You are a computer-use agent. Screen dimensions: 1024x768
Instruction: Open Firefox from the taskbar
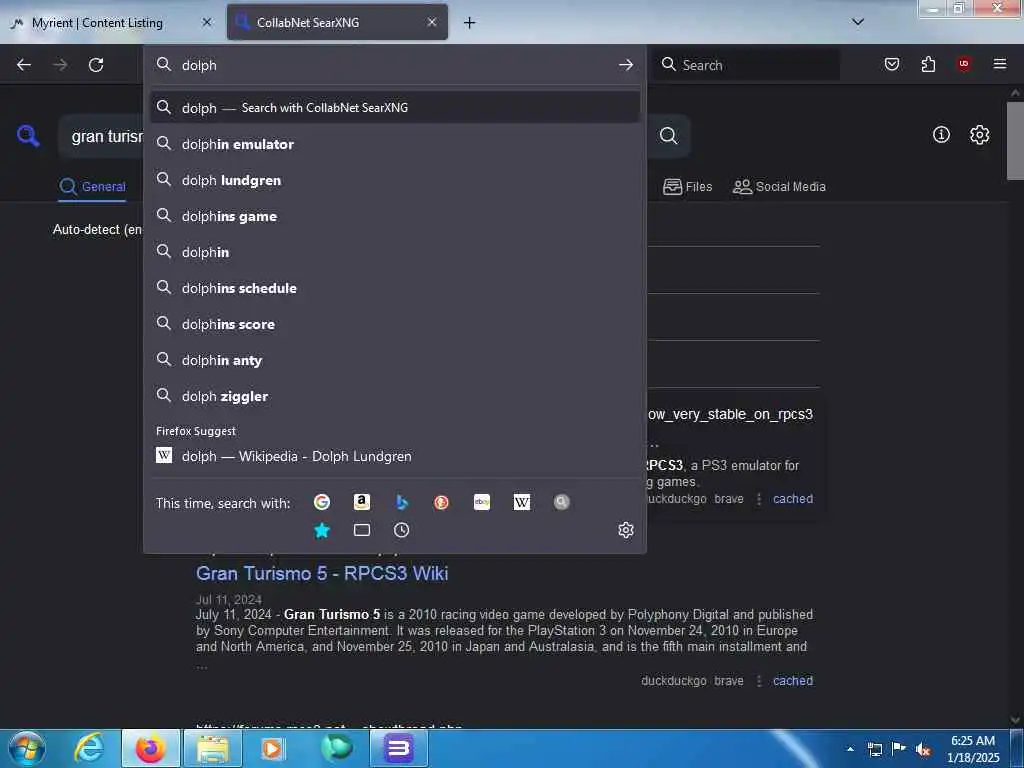(150, 748)
